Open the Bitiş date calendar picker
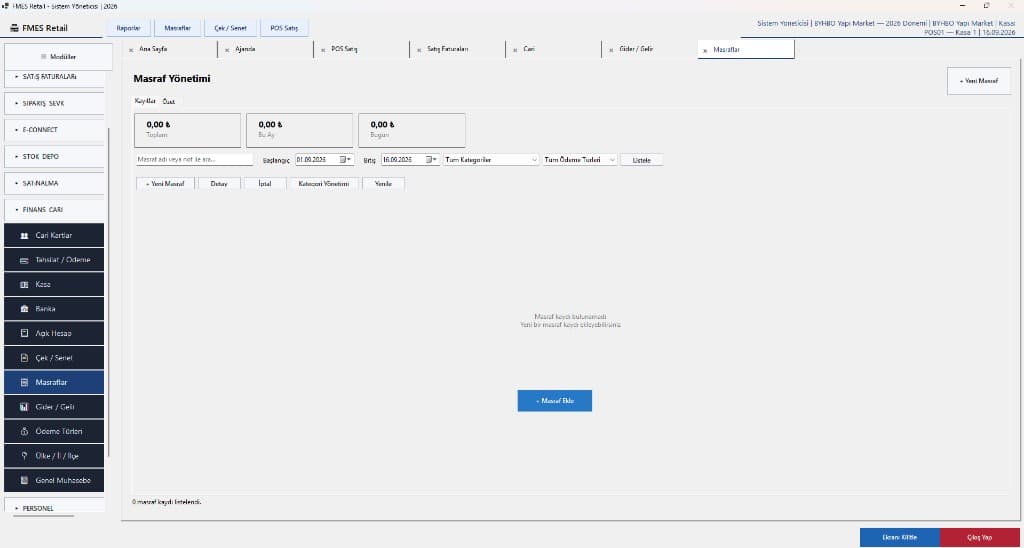 [x=431, y=159]
